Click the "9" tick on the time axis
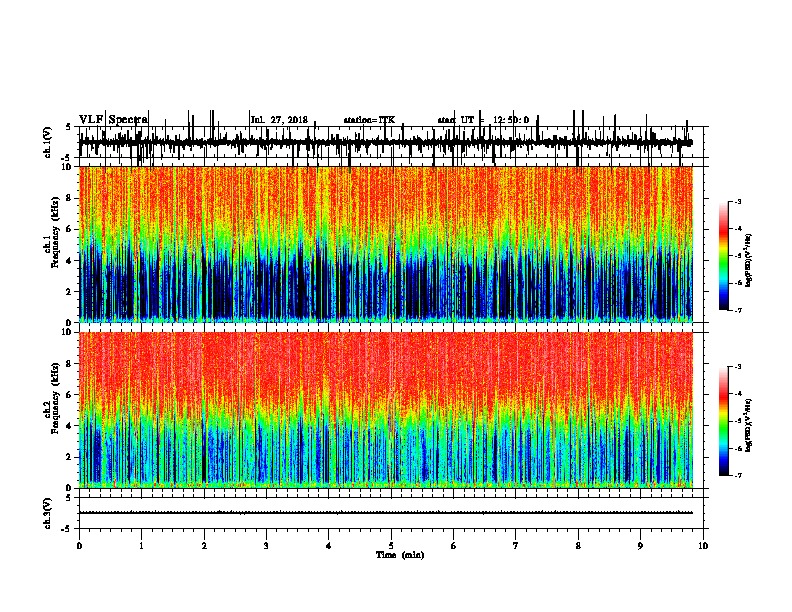Screen dimensions: 792x612 coord(640,546)
